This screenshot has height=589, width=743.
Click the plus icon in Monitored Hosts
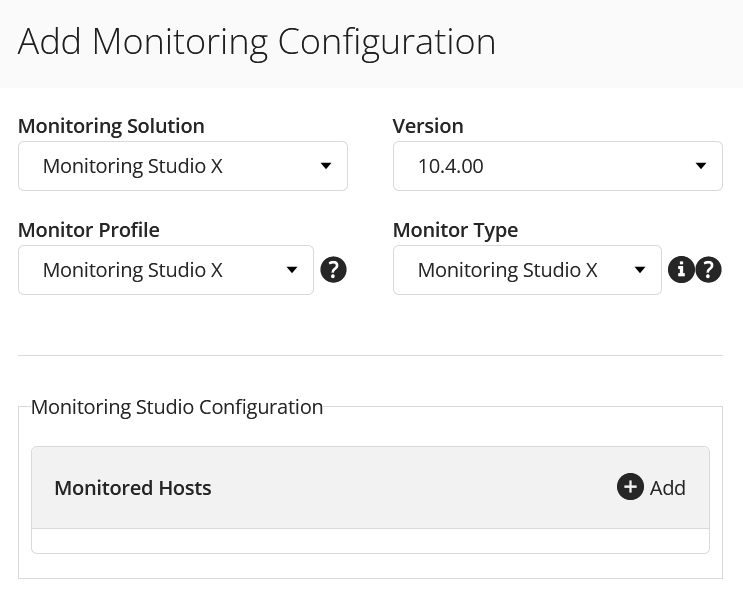tap(630, 487)
